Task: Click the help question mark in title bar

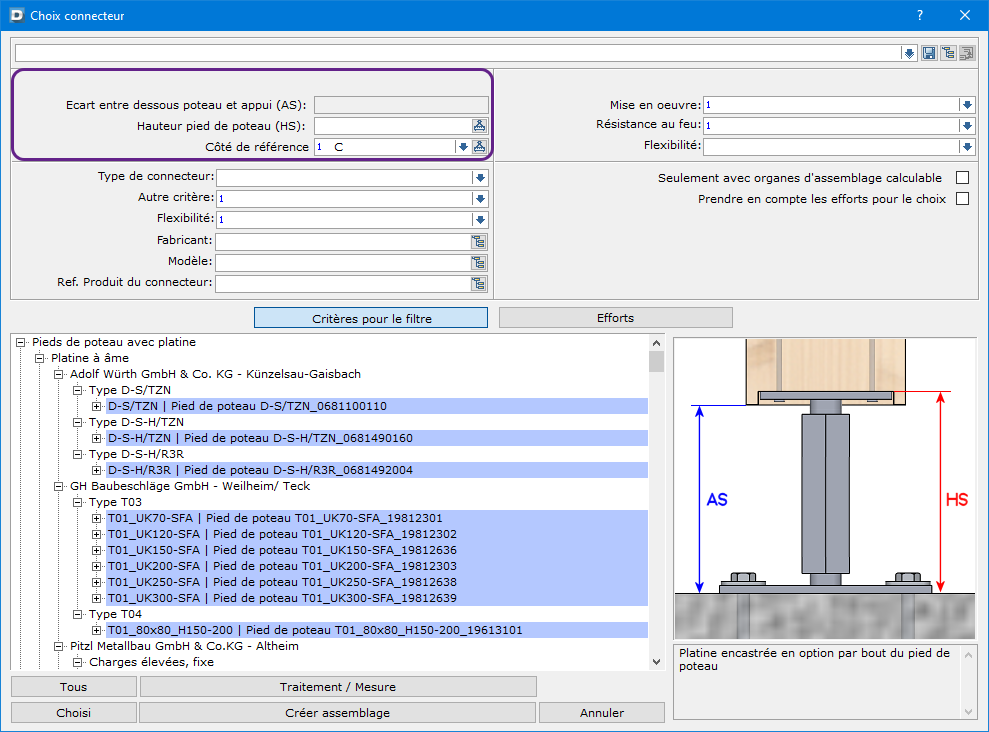Action: 919,16
